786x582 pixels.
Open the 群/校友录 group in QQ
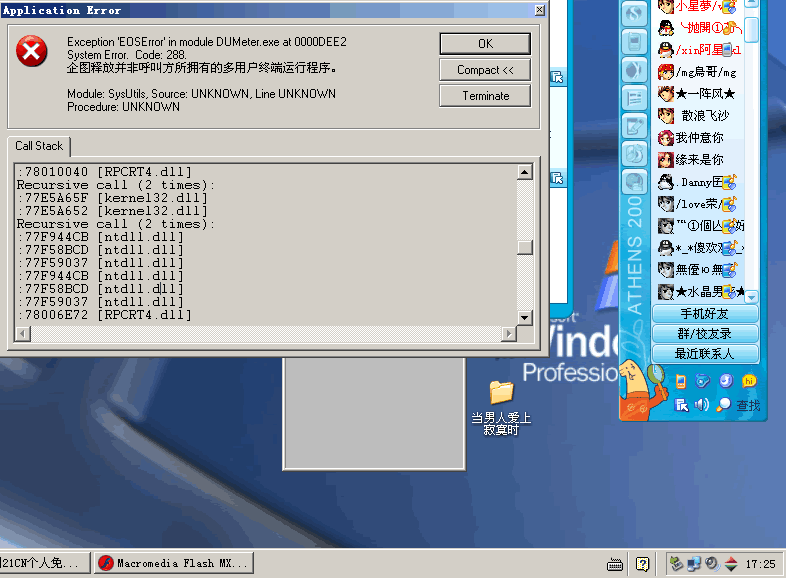click(705, 334)
